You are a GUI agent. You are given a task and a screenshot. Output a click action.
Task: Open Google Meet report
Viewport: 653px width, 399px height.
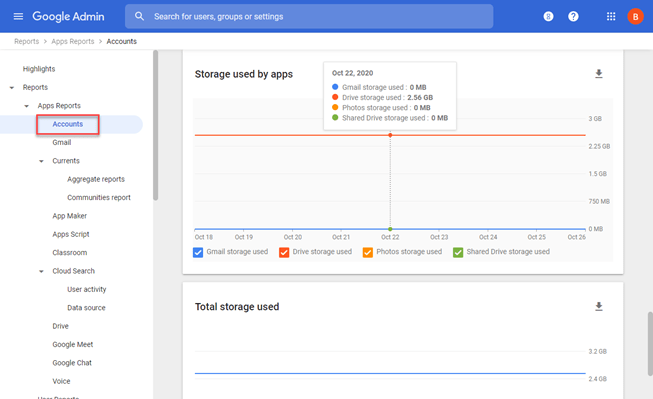coord(72,344)
